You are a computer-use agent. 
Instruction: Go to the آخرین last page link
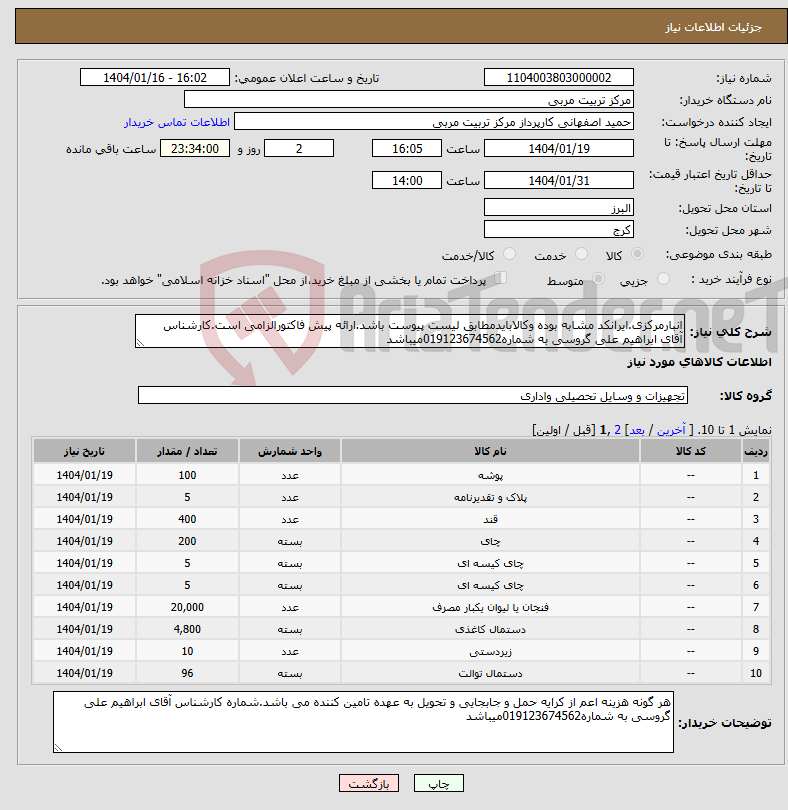point(671,430)
